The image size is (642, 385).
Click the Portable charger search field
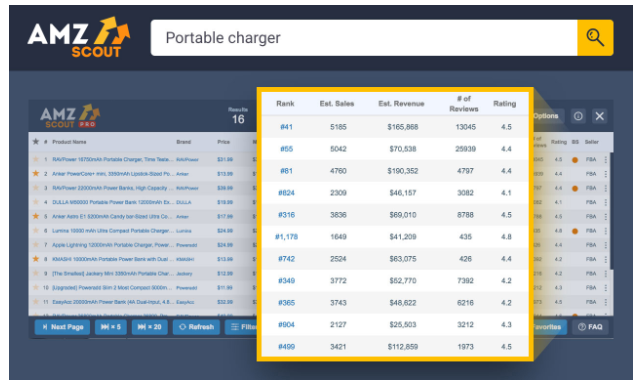tap(364, 38)
